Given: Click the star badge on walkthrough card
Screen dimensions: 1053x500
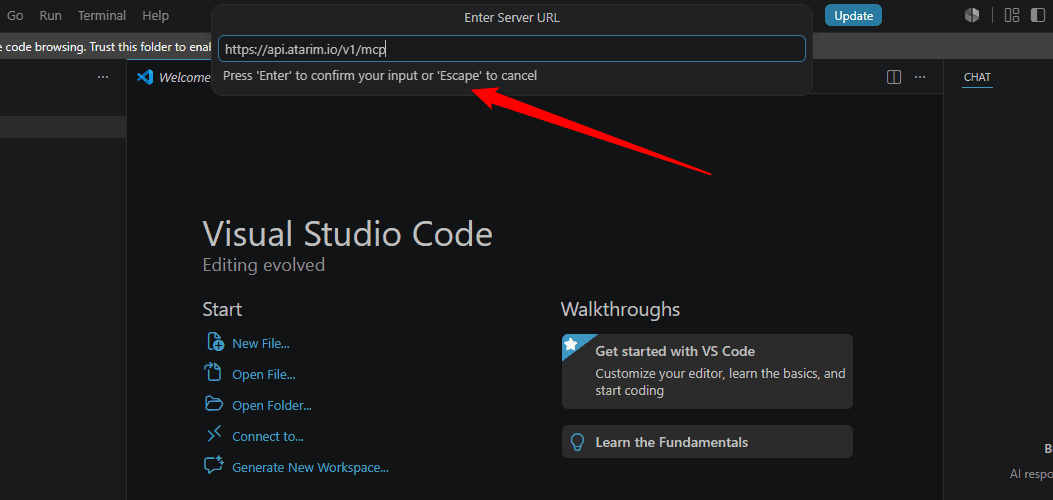Looking at the screenshot, I should [571, 344].
